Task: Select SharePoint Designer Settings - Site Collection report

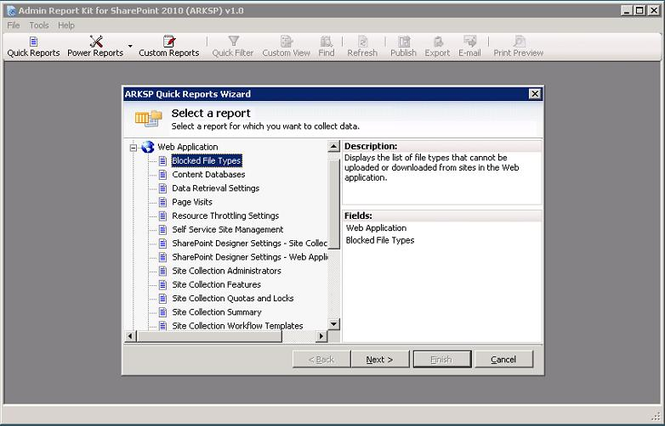Action: click(249, 243)
